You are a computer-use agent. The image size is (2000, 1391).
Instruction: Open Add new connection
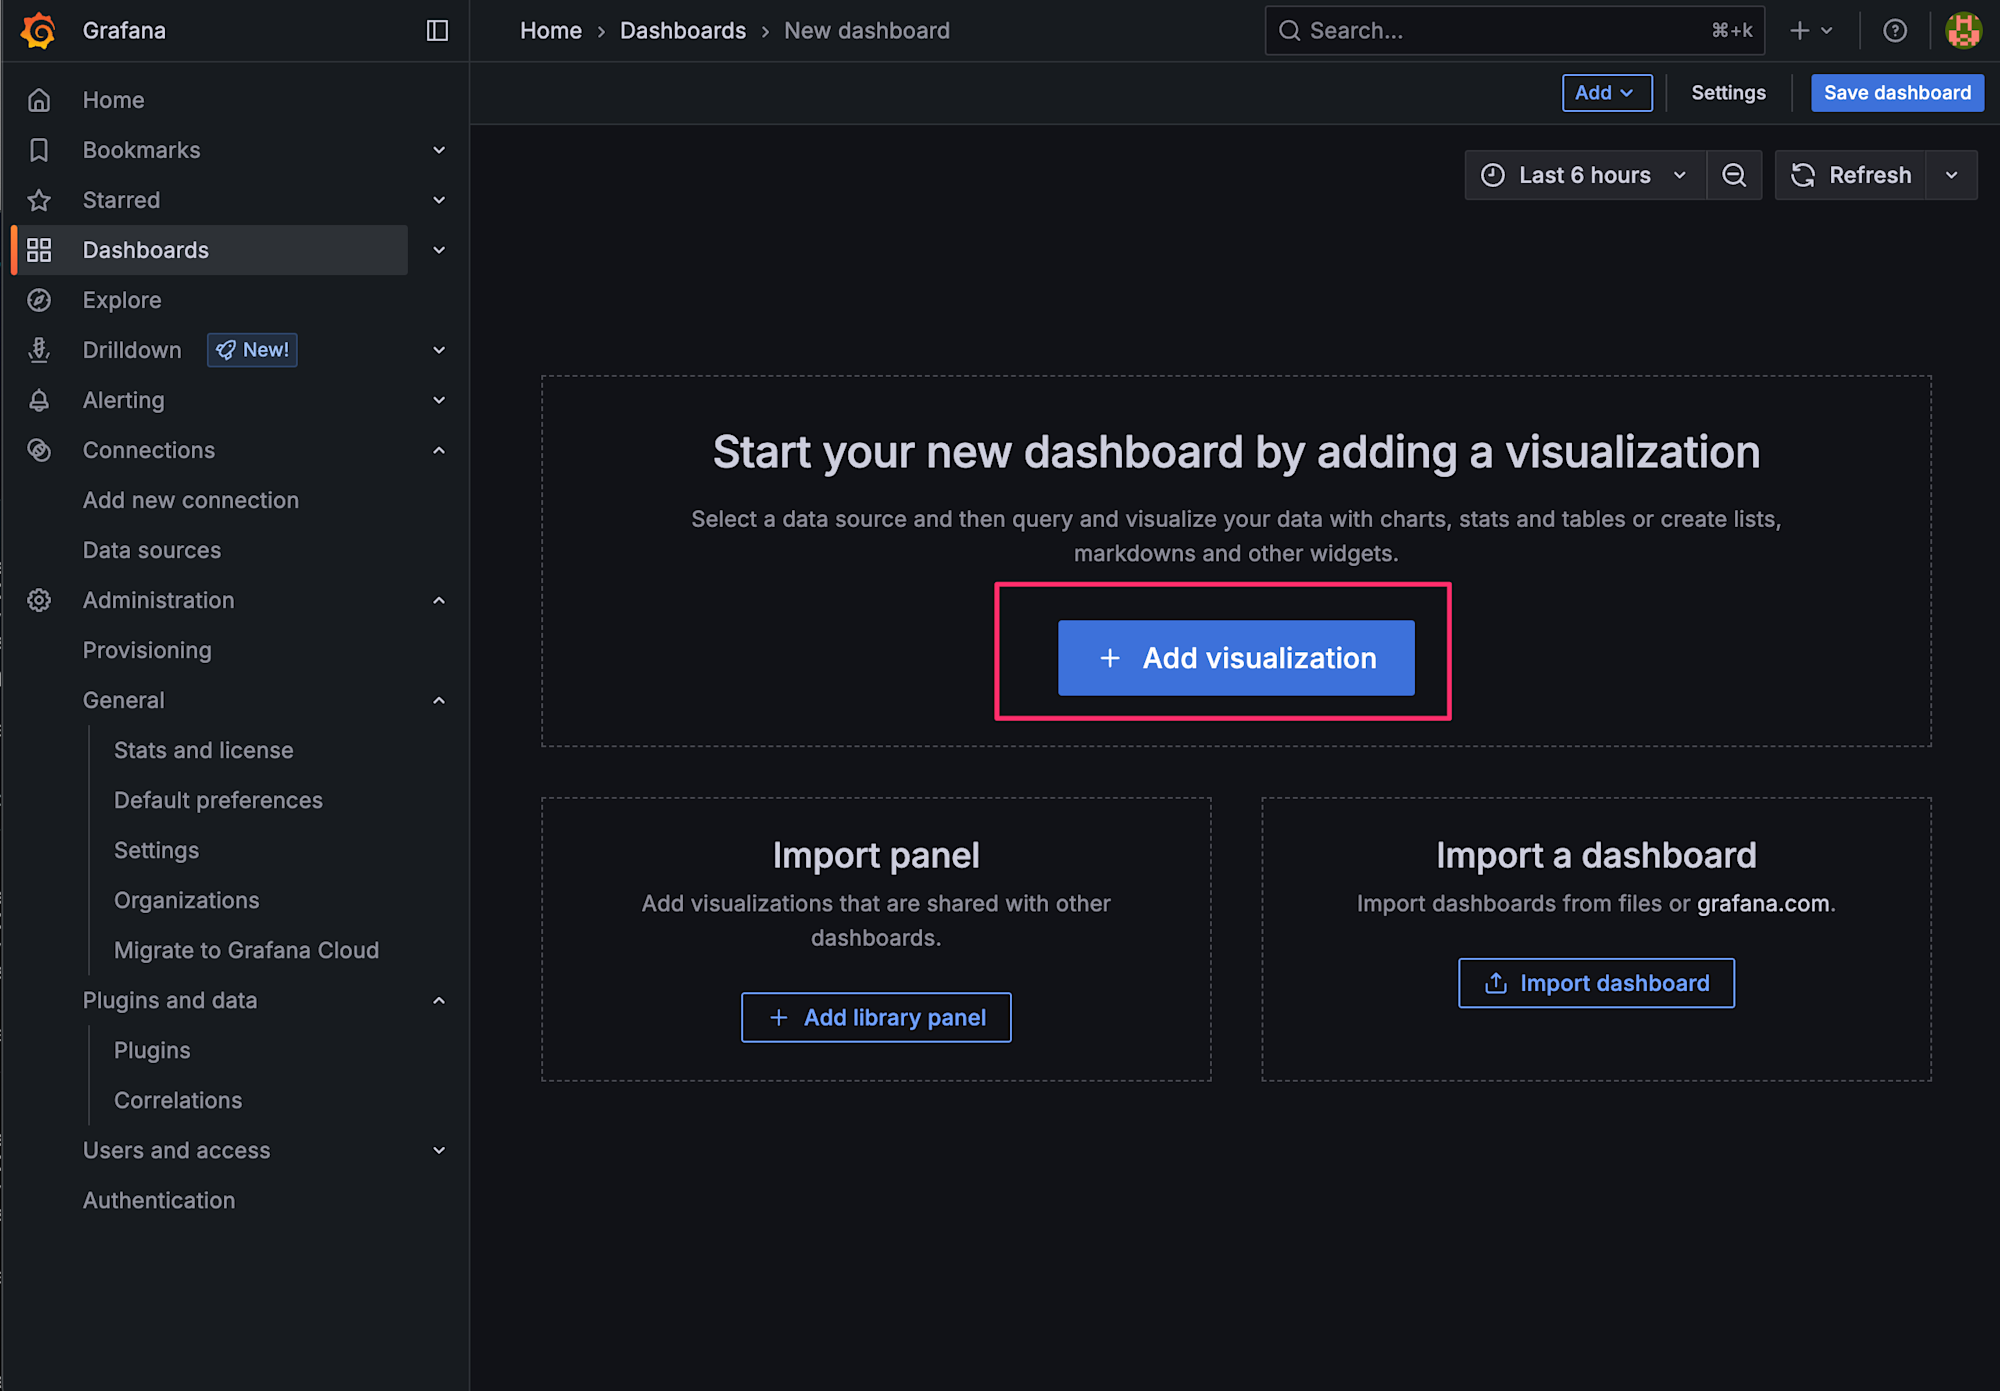[191, 500]
